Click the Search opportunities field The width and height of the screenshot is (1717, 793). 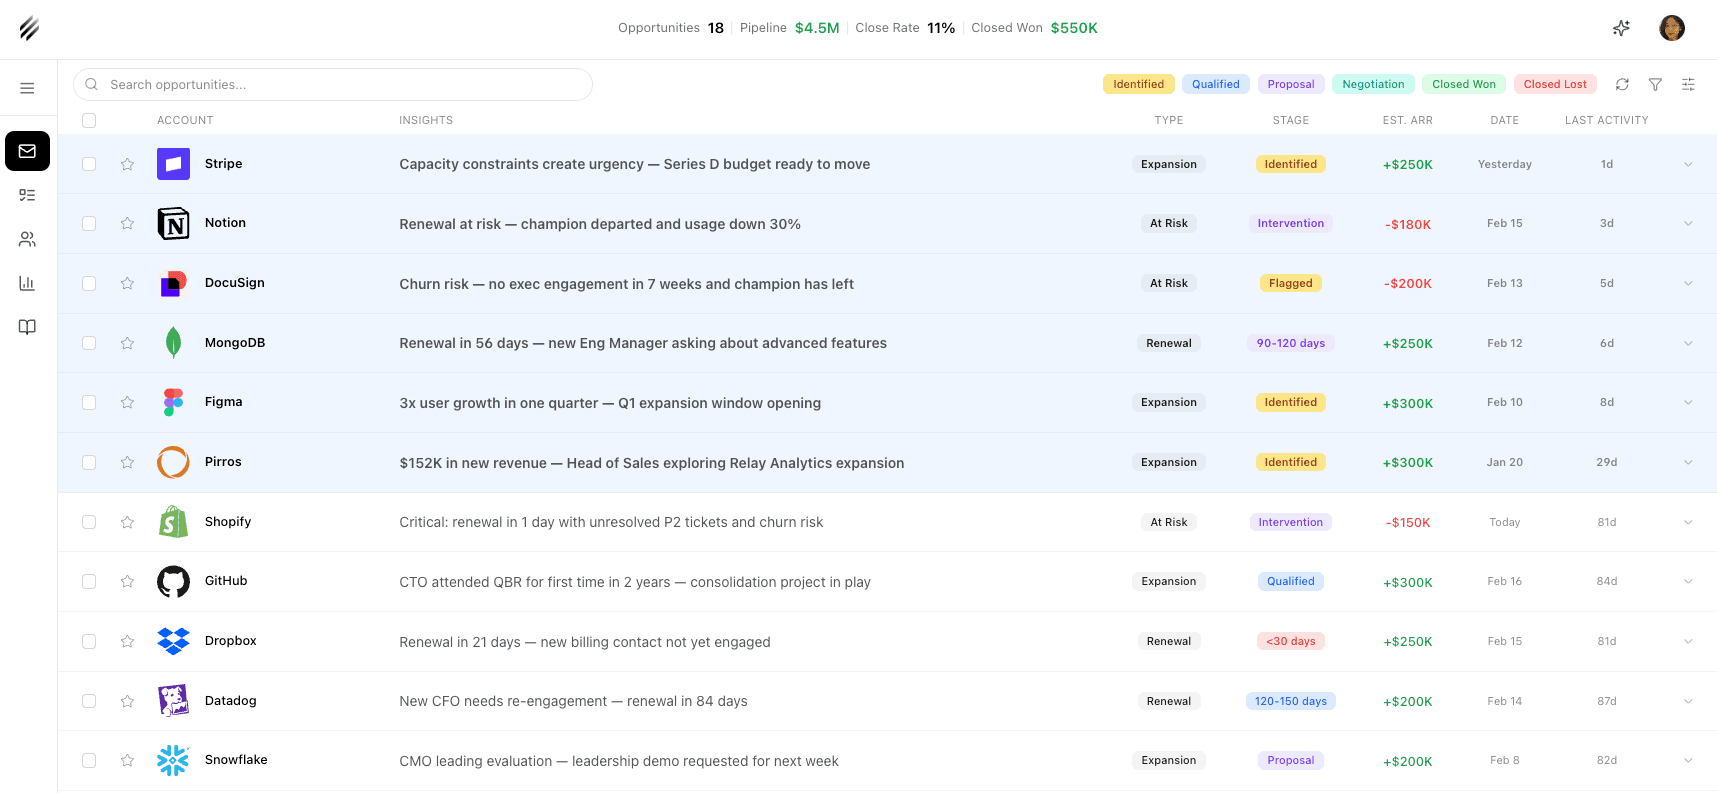click(x=333, y=84)
